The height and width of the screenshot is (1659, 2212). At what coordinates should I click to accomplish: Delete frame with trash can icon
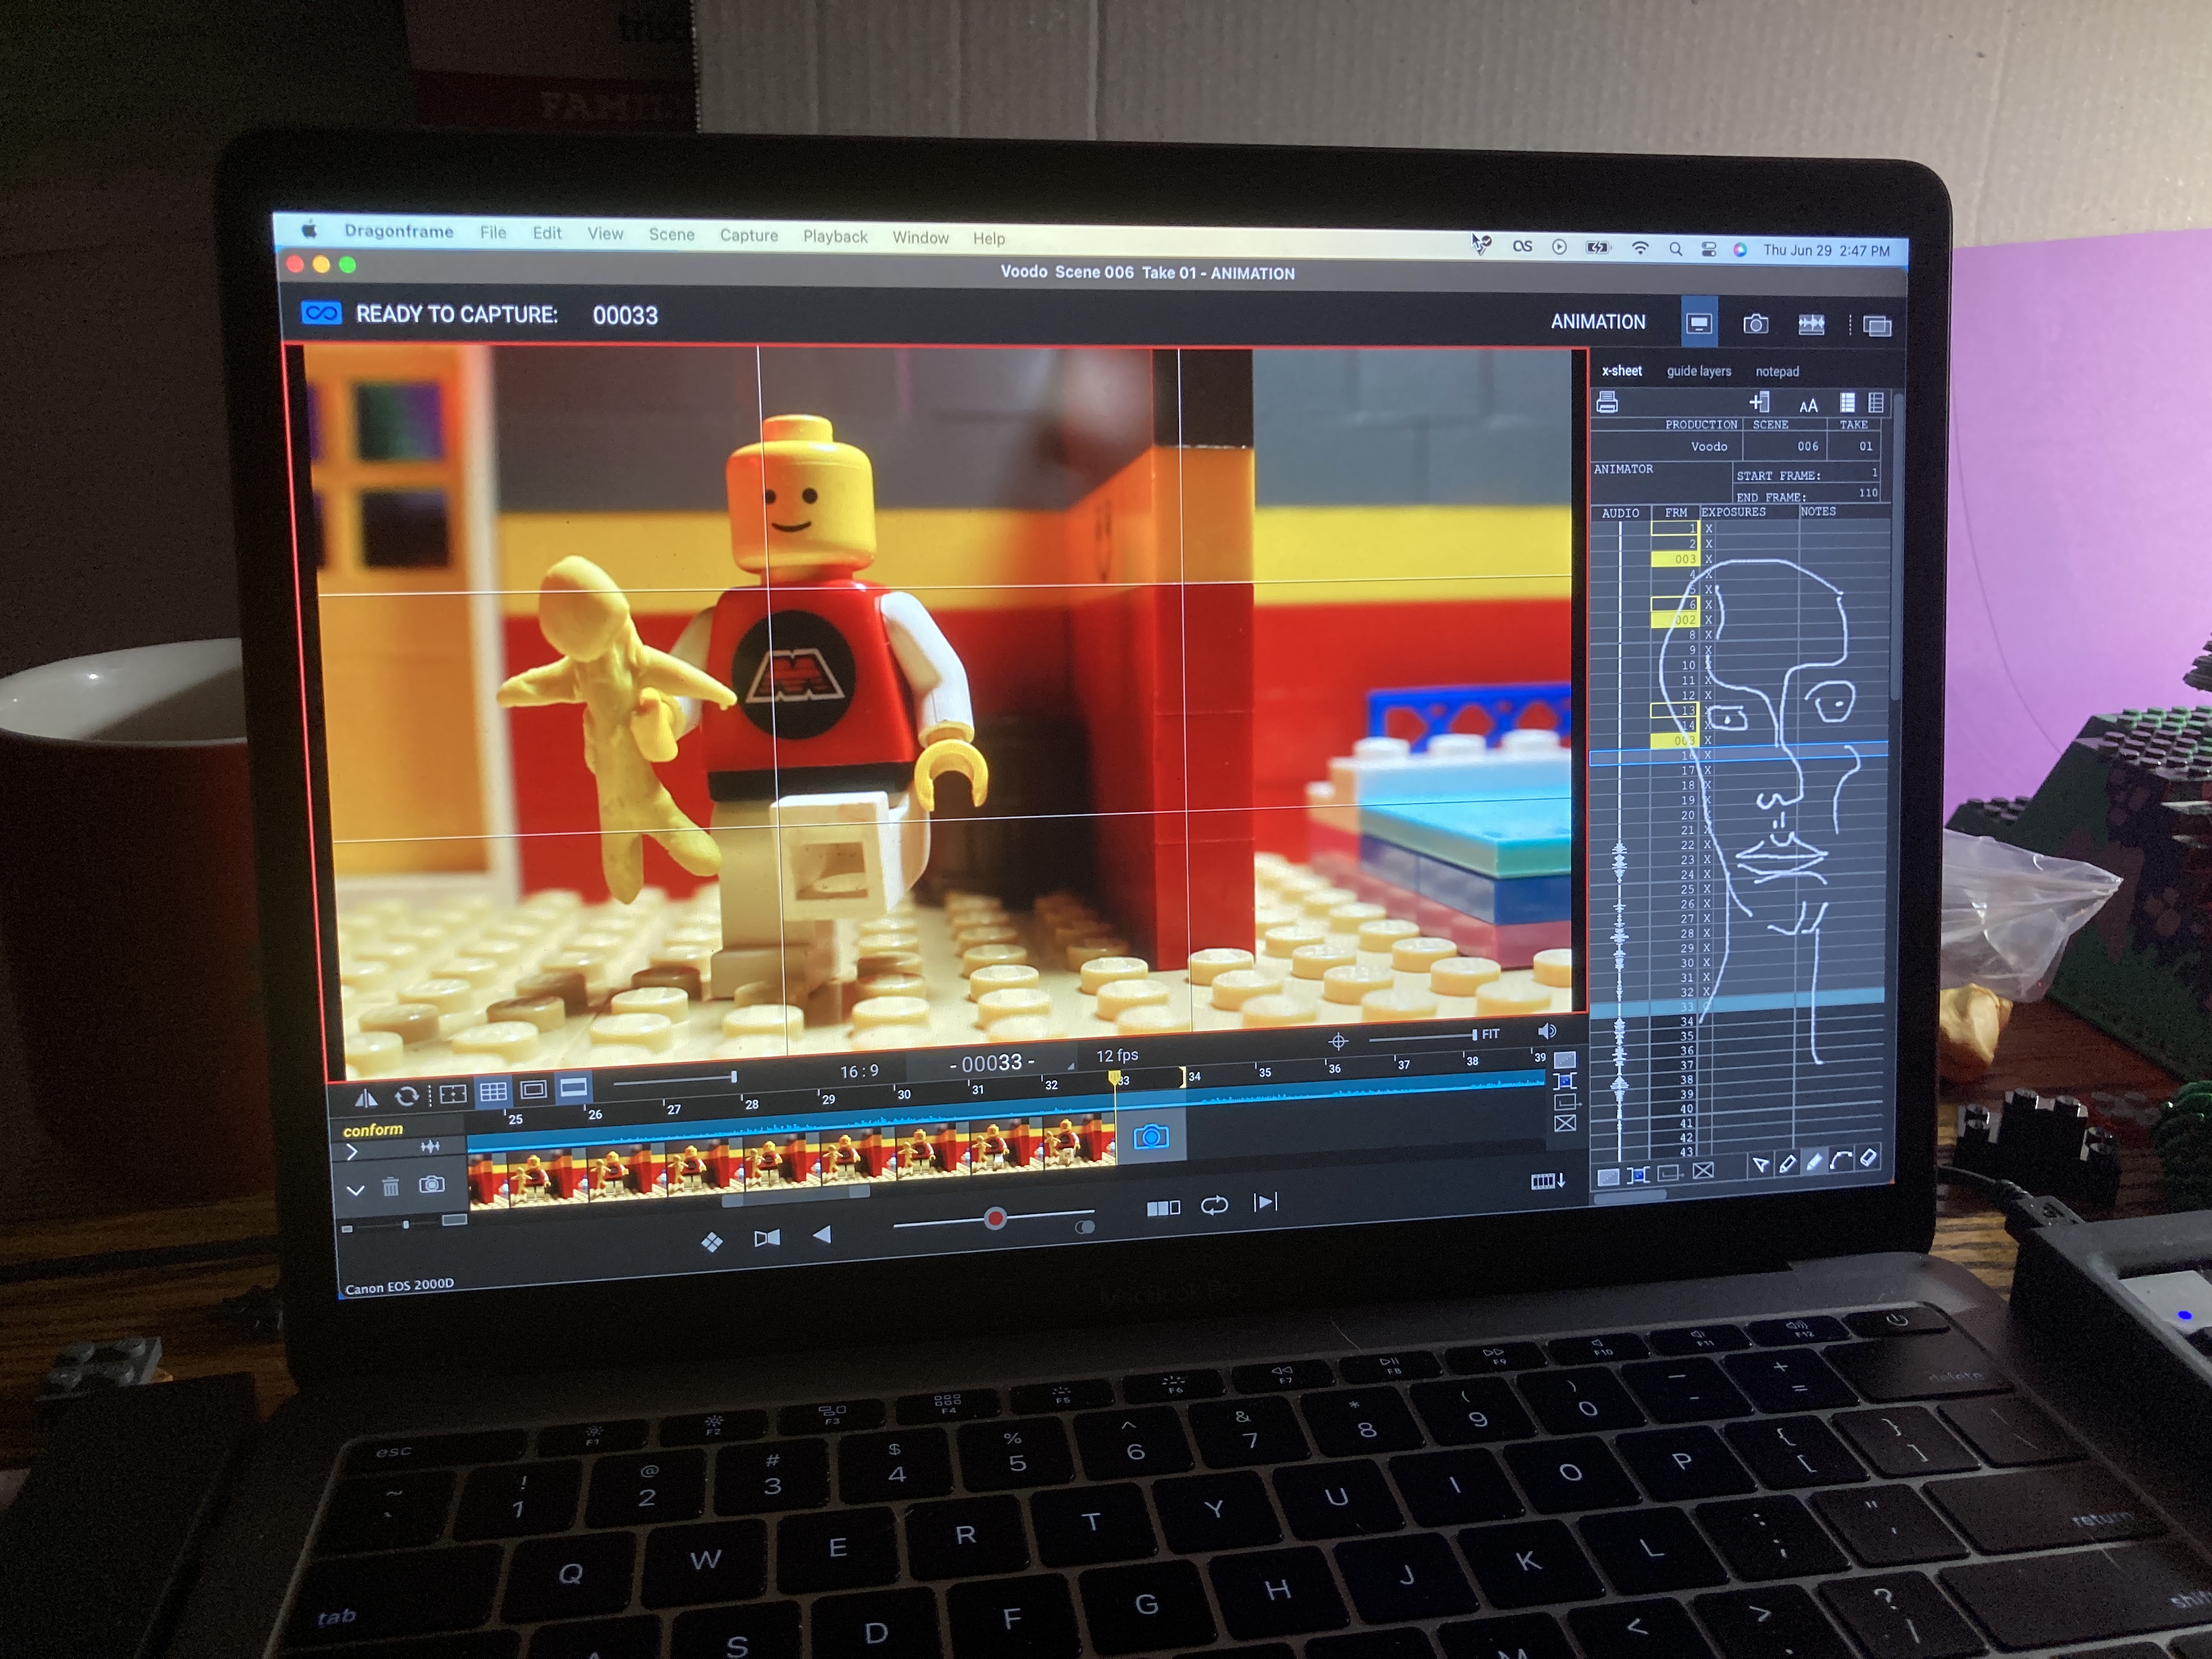point(390,1187)
